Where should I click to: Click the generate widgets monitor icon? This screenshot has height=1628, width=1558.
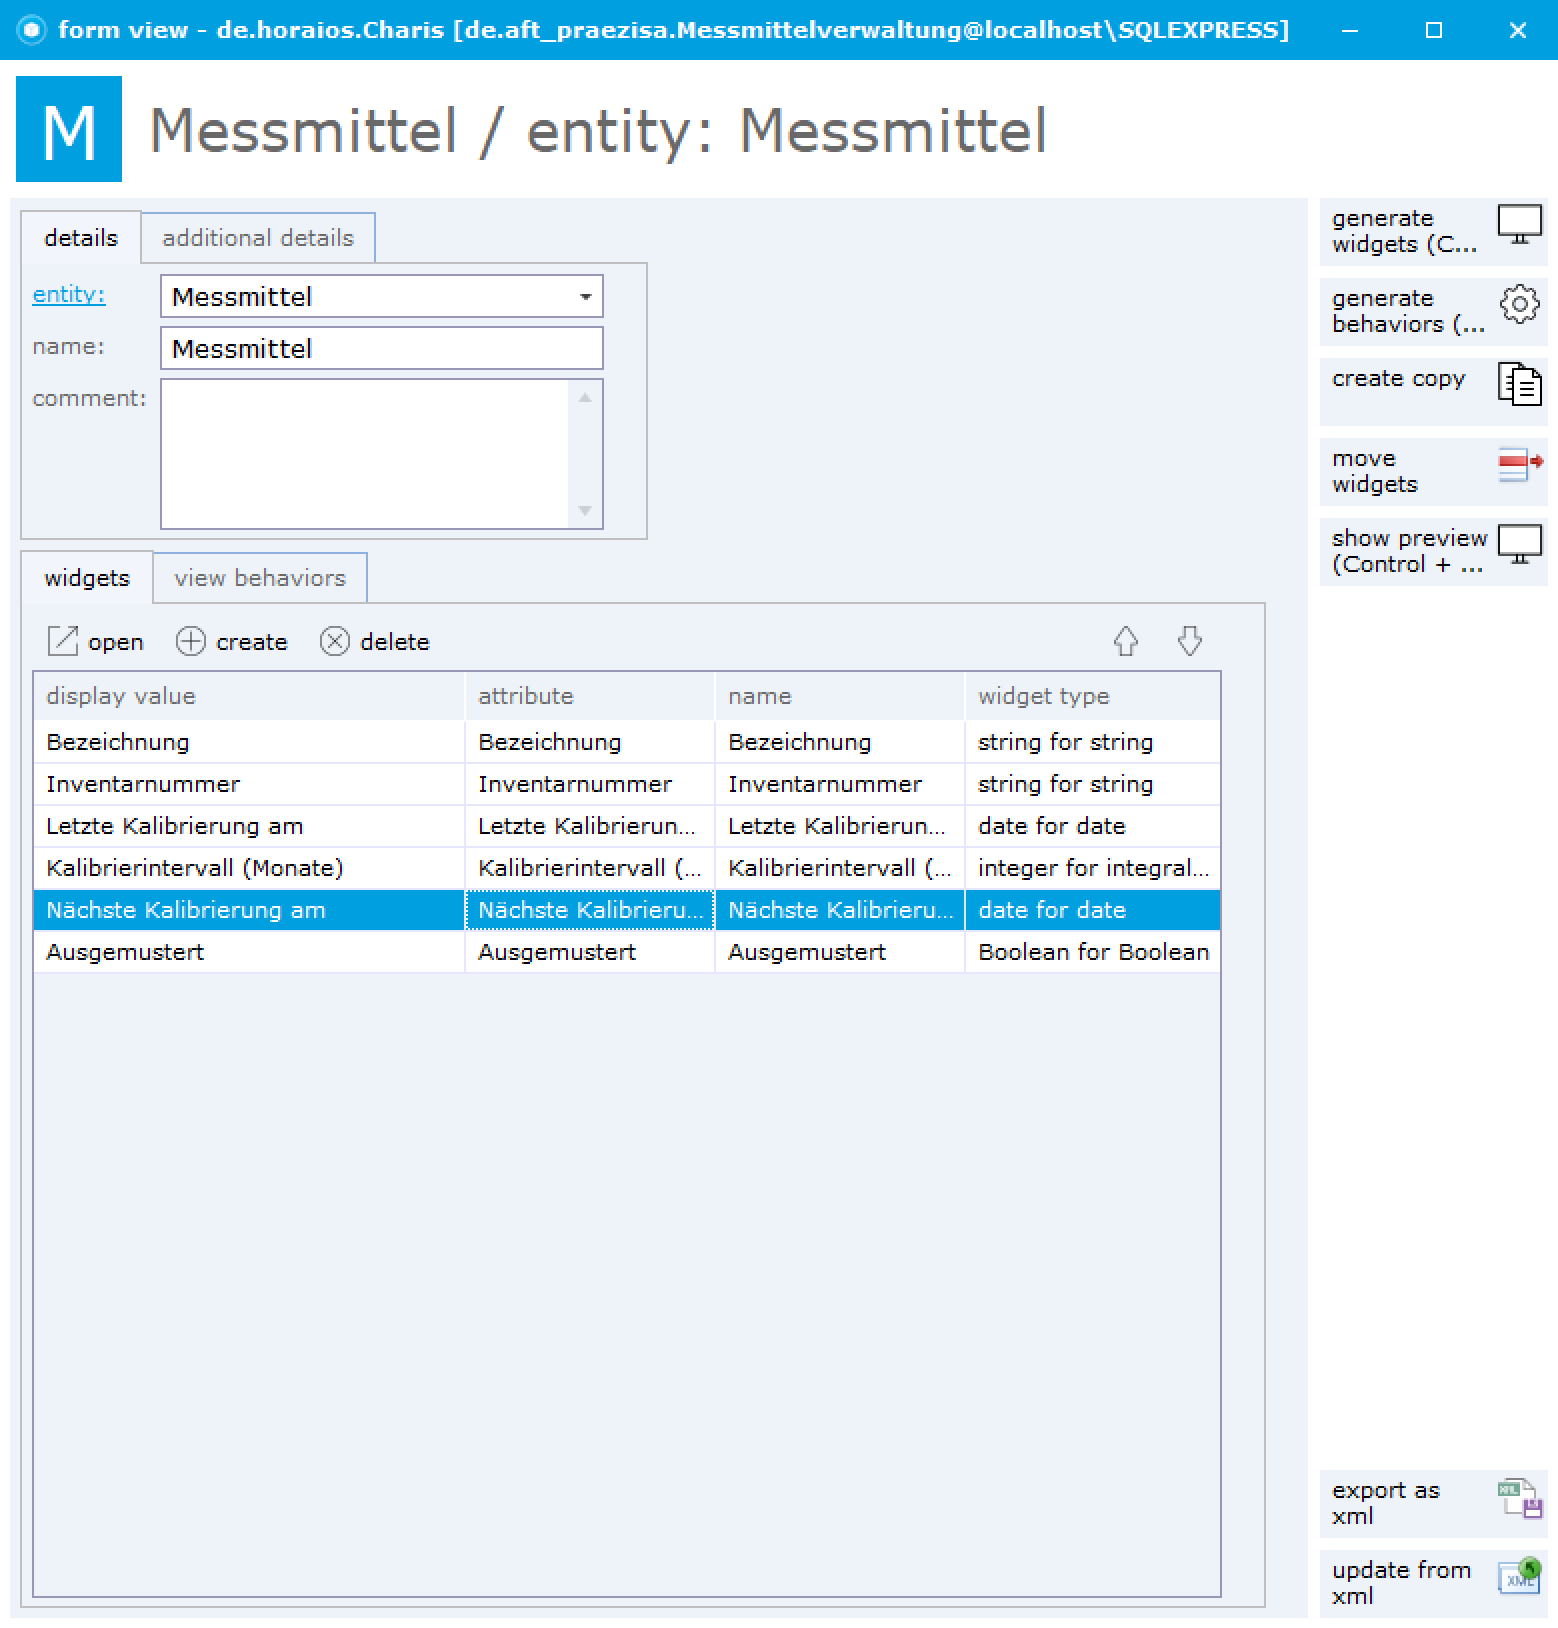point(1519,224)
